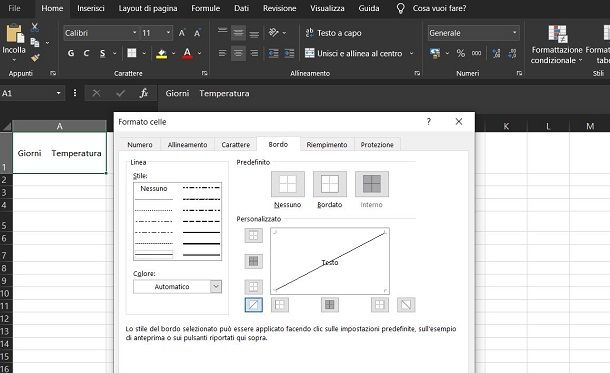
Task: Switch to the Dati ribbon tab
Action: [241, 8]
